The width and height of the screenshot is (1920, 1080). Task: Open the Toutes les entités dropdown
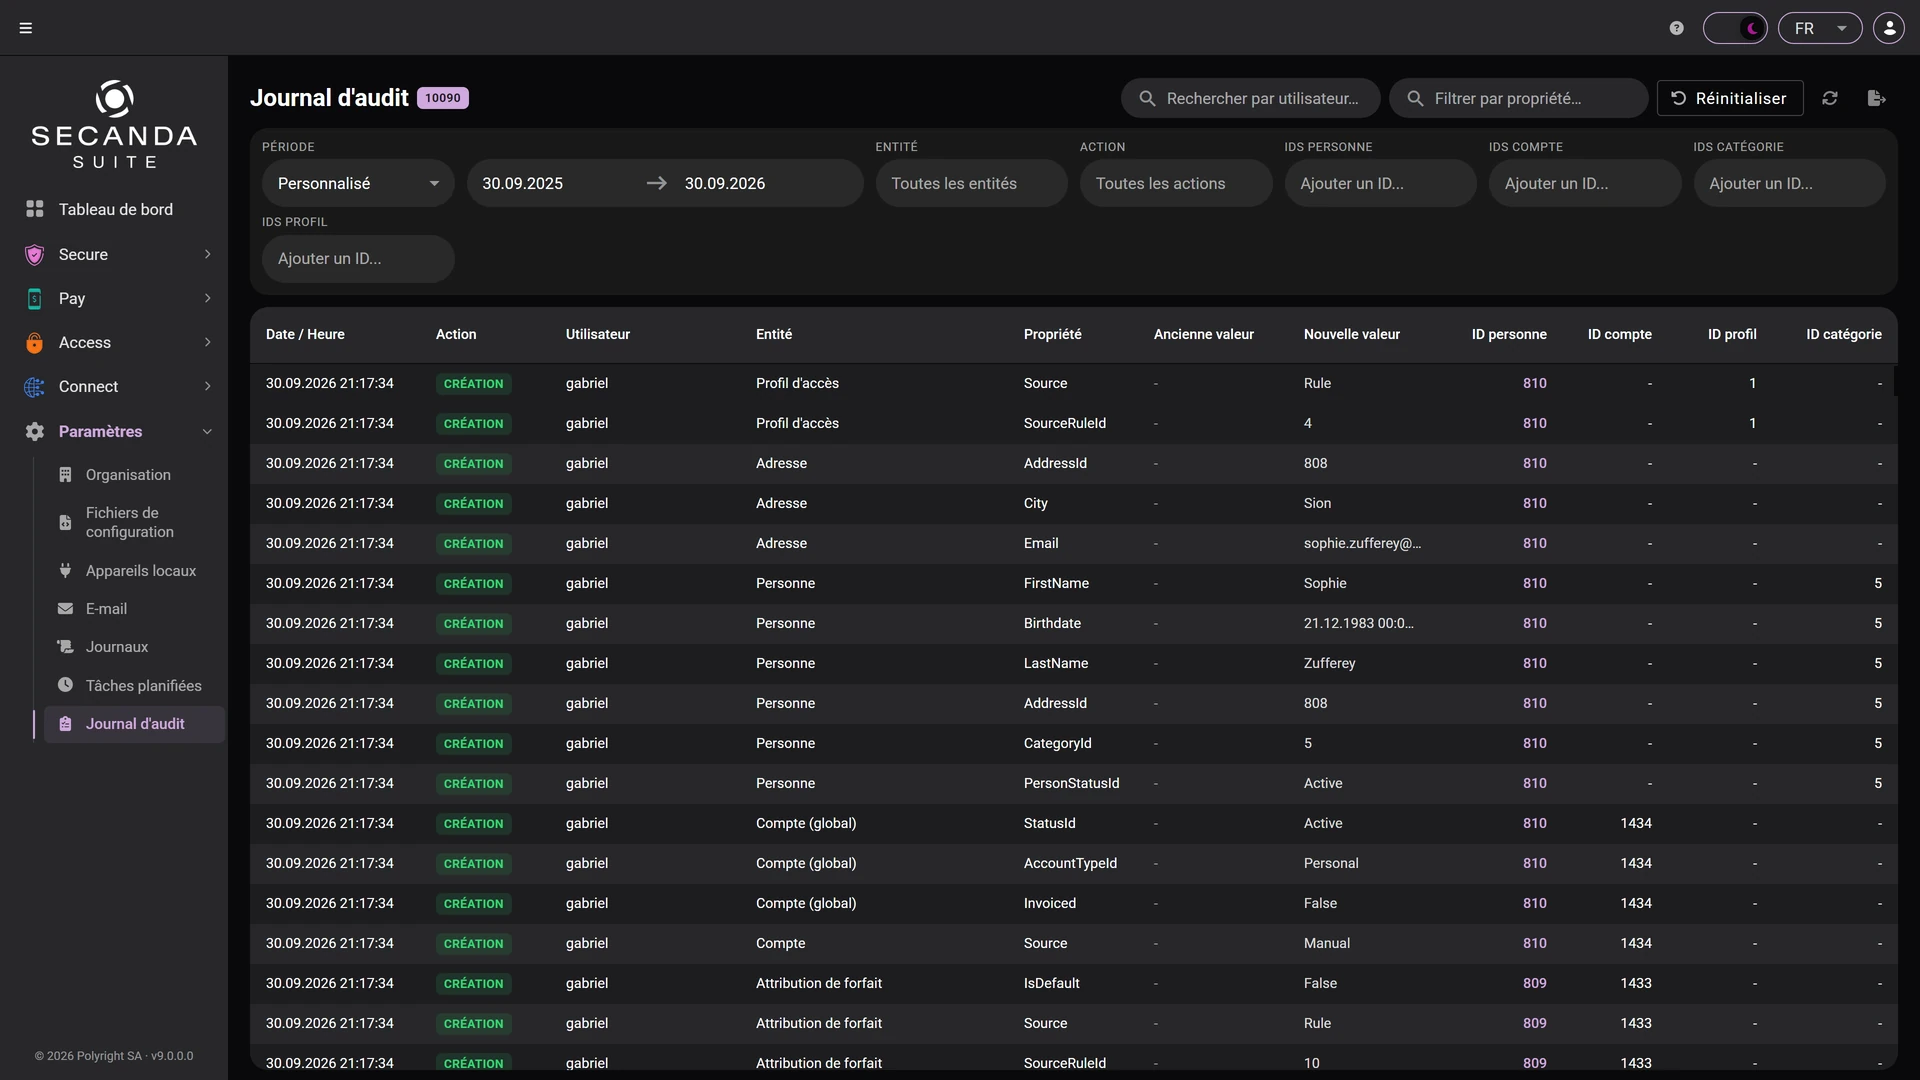point(971,183)
